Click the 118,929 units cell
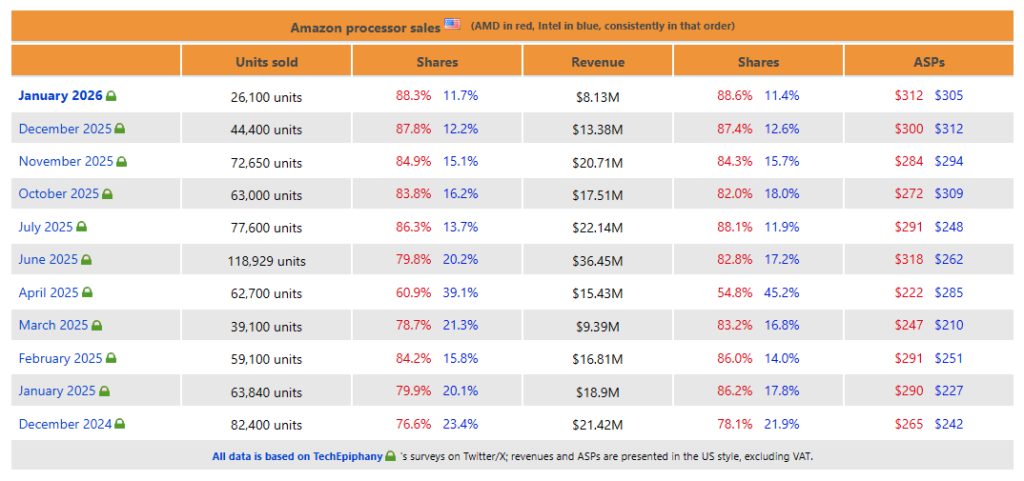1024x481 pixels. 266,261
